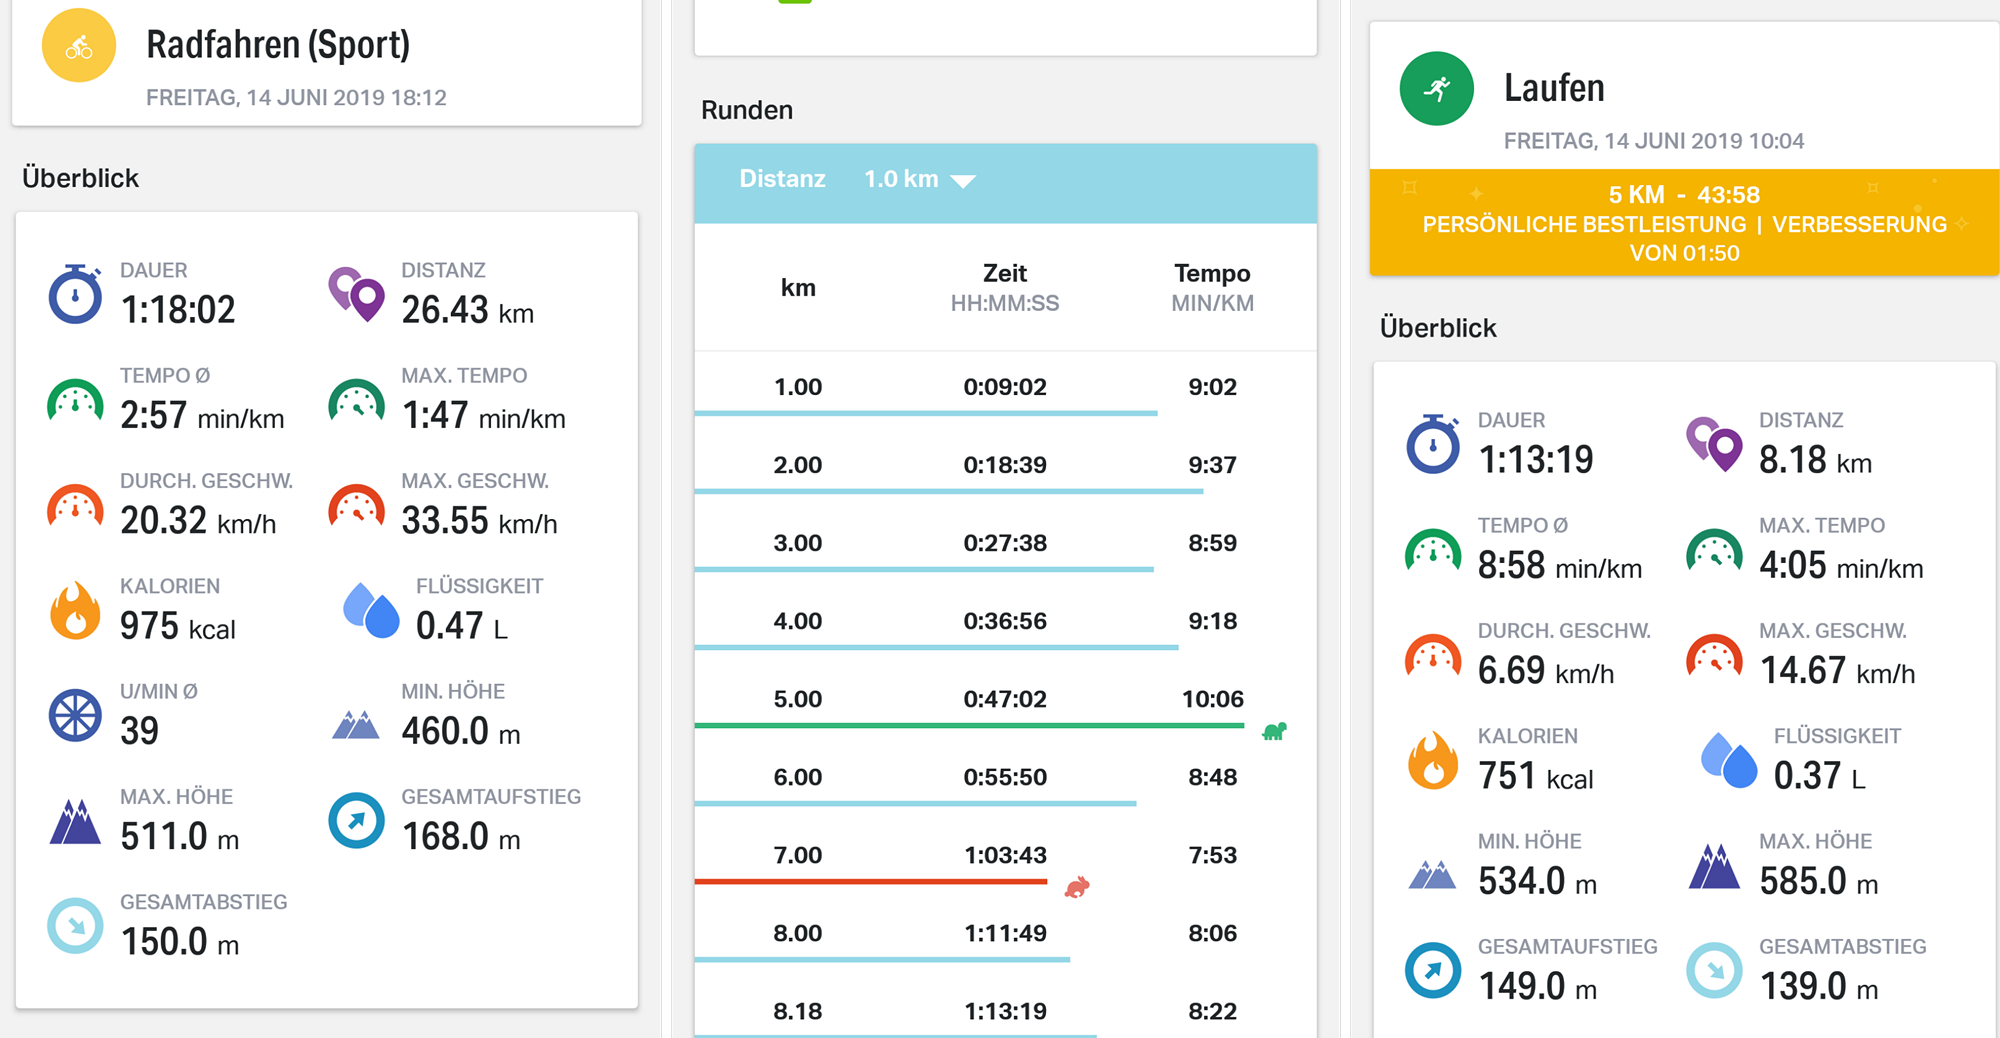Click the red speedometer icon beside 14.67 km/h

point(1714,656)
